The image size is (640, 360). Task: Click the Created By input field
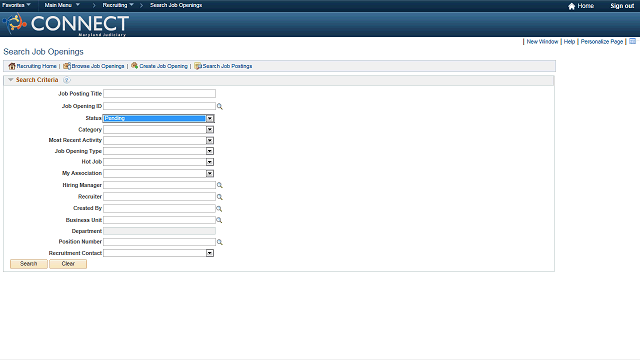[159, 208]
